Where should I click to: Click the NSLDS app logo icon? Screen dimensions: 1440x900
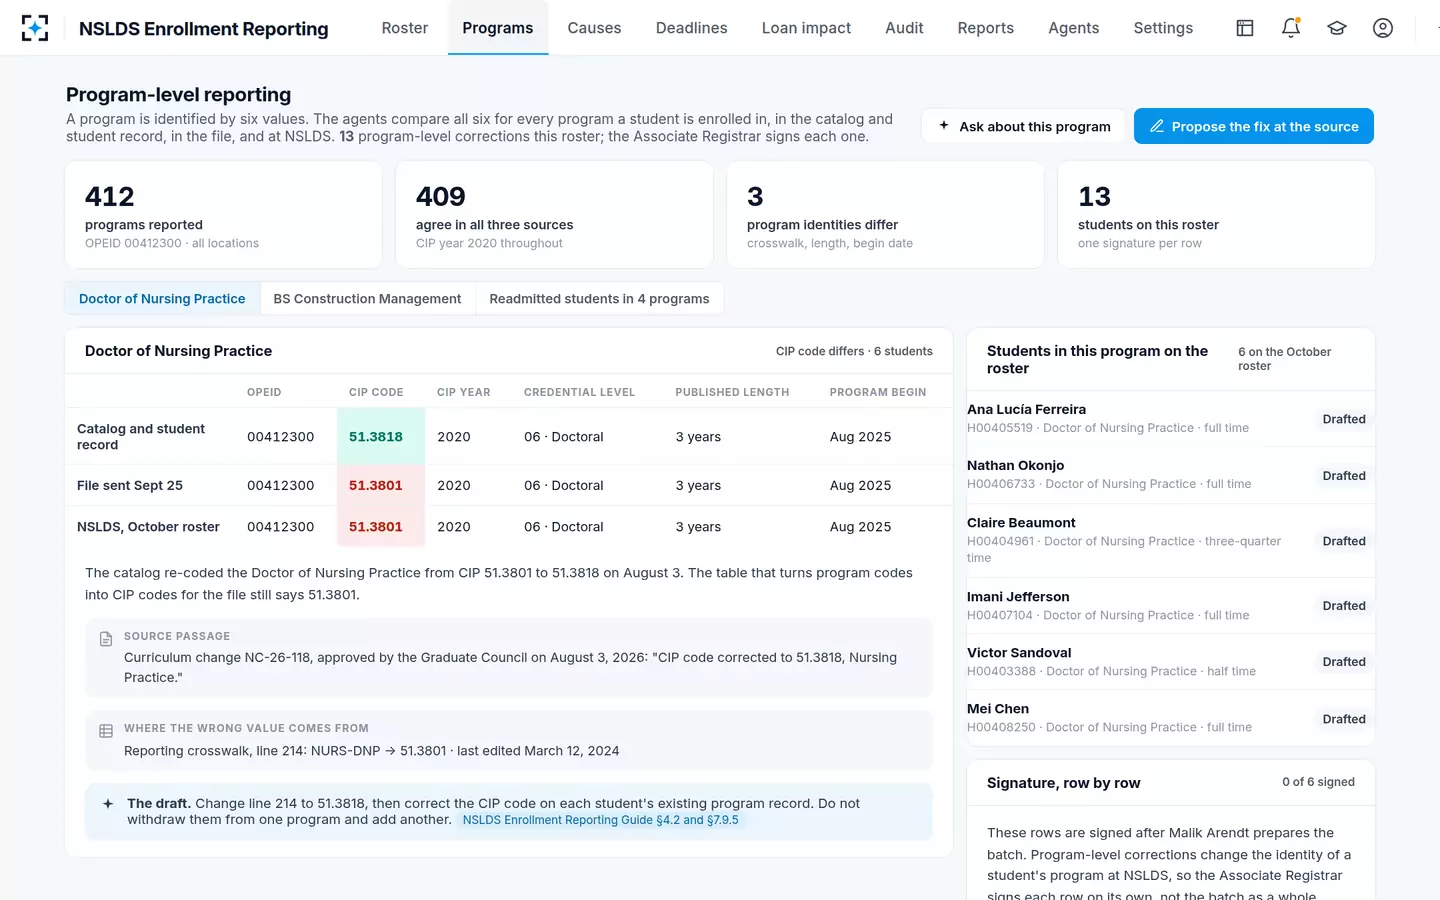(35, 28)
